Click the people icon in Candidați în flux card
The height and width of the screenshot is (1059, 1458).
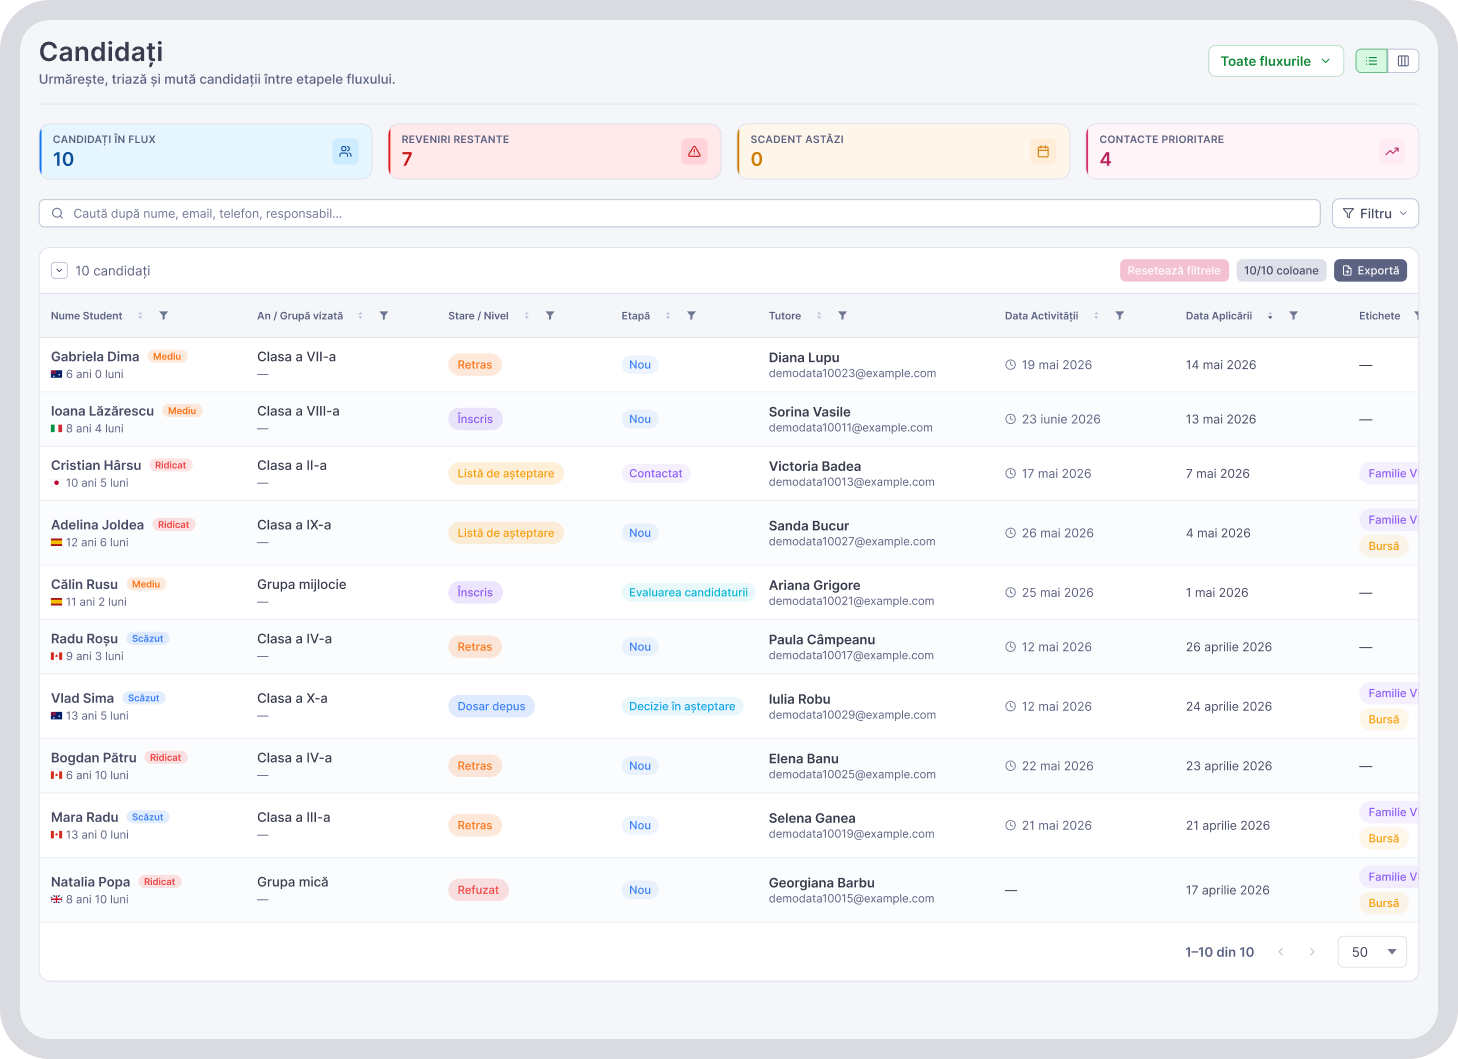coord(345,151)
